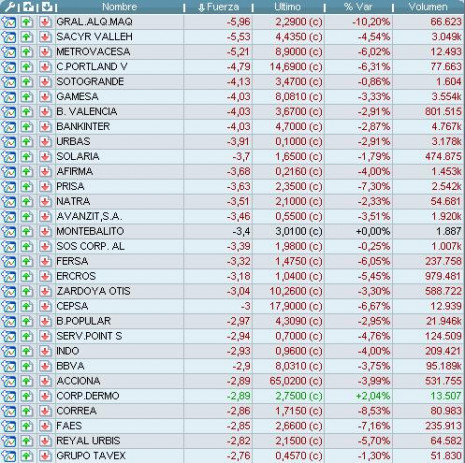This screenshot has height=463, width=465.
Task: Select the MONTEBALITO stock name
Action: (90, 231)
